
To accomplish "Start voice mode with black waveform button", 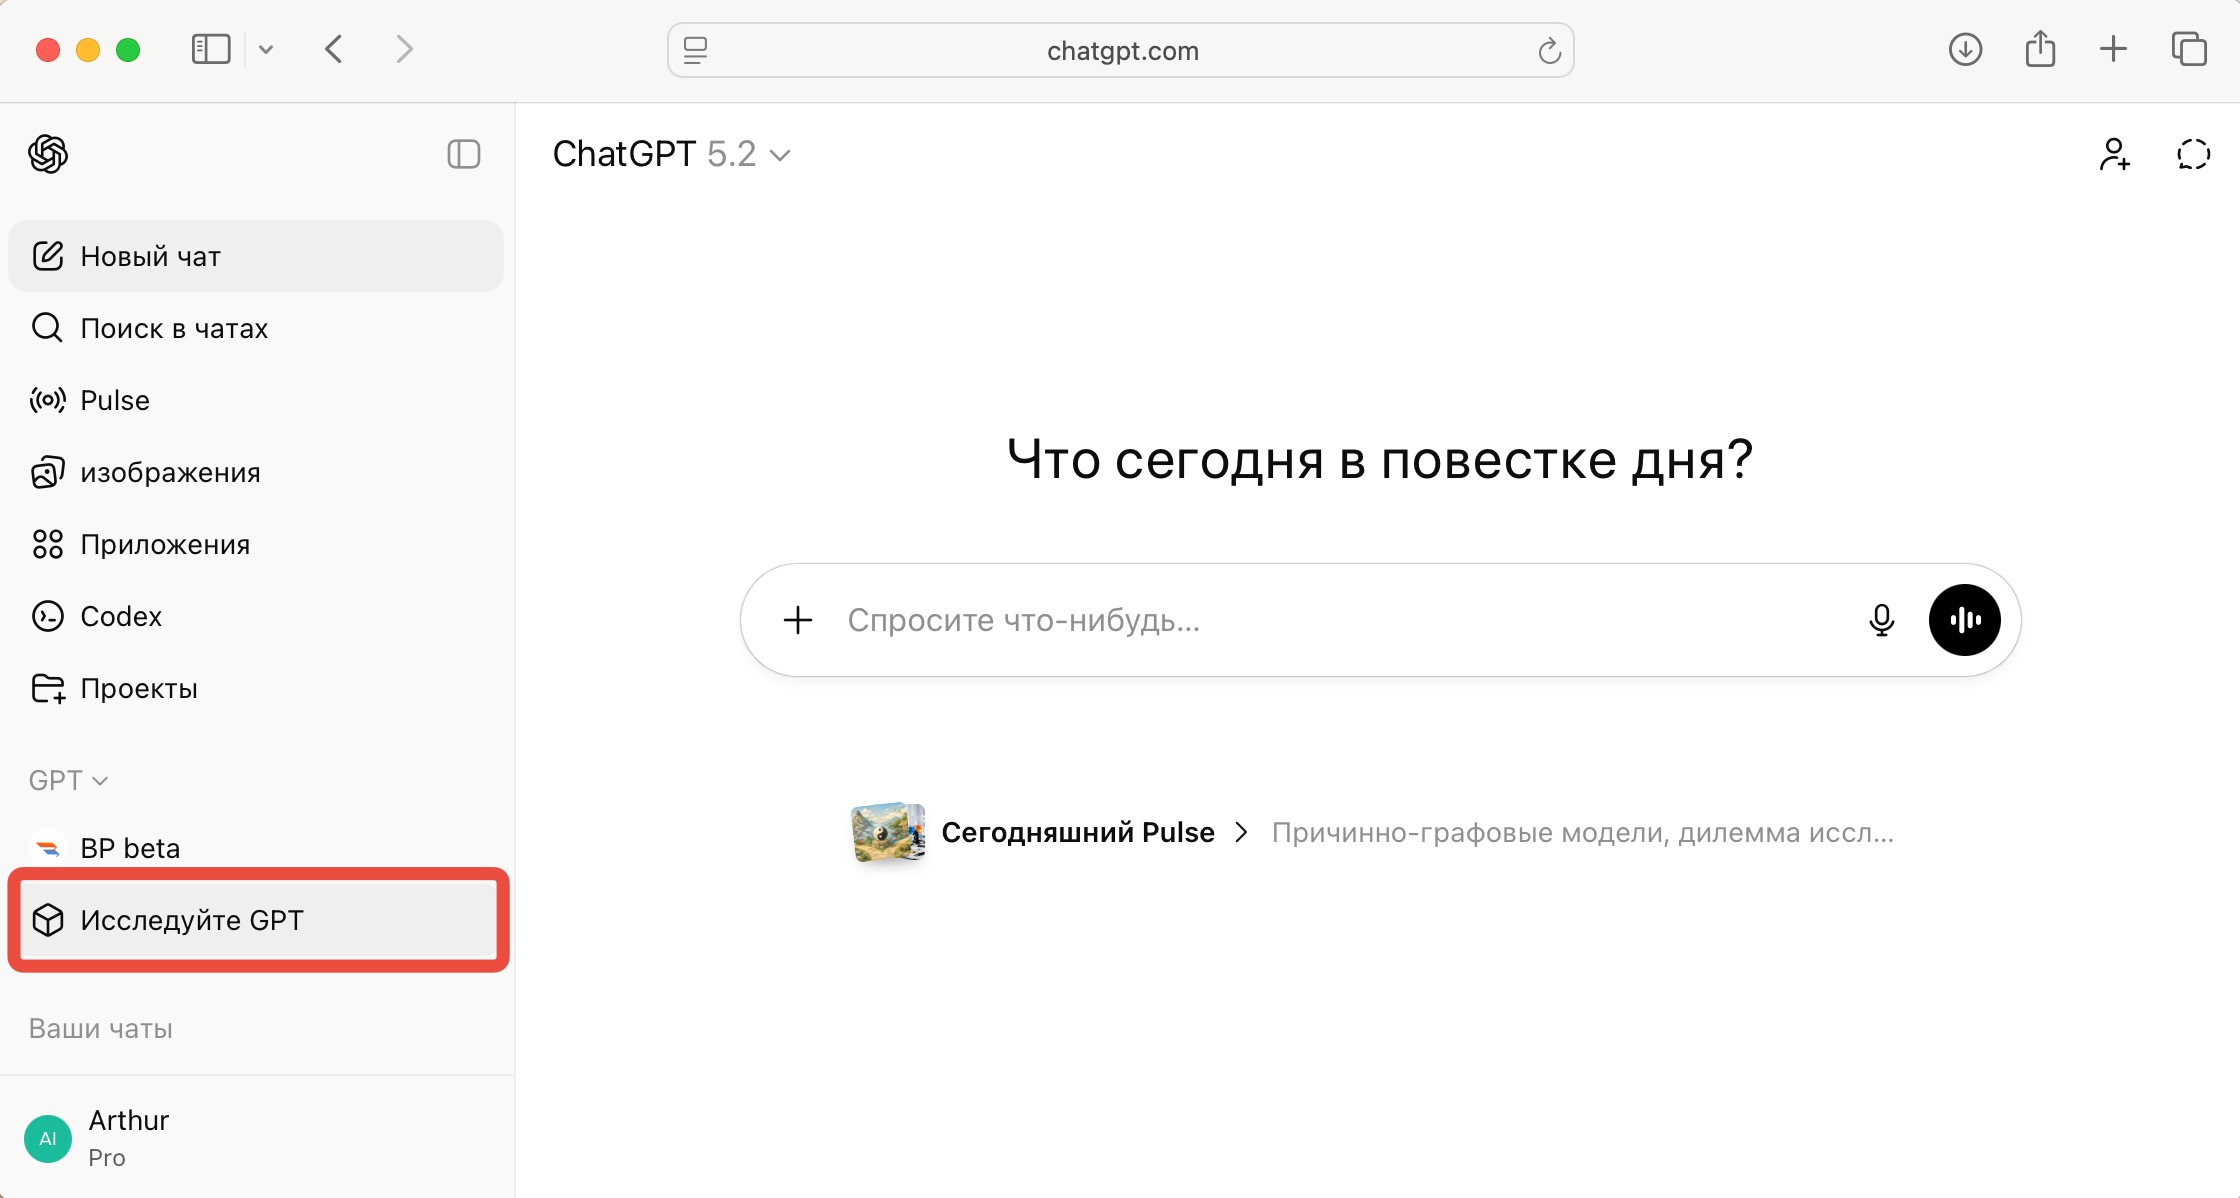I will coord(1964,620).
